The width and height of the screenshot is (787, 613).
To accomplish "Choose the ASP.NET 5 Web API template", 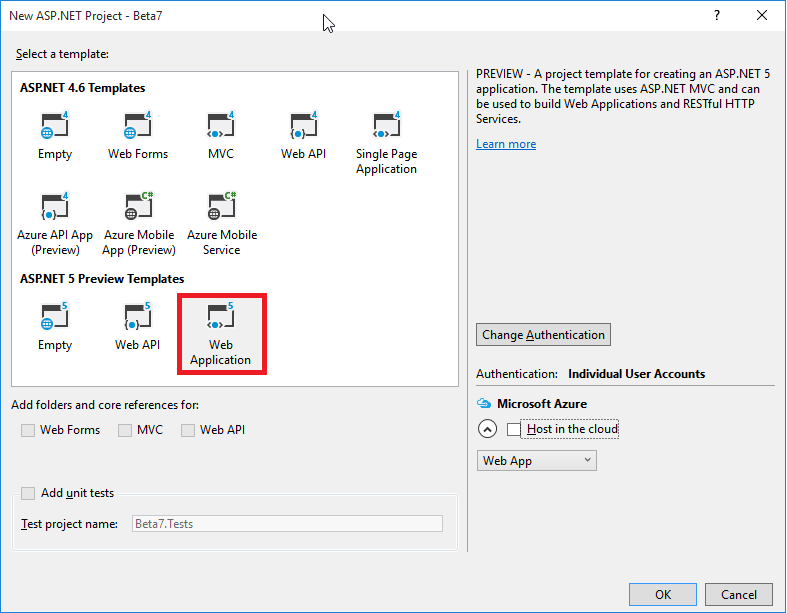I will point(138,326).
